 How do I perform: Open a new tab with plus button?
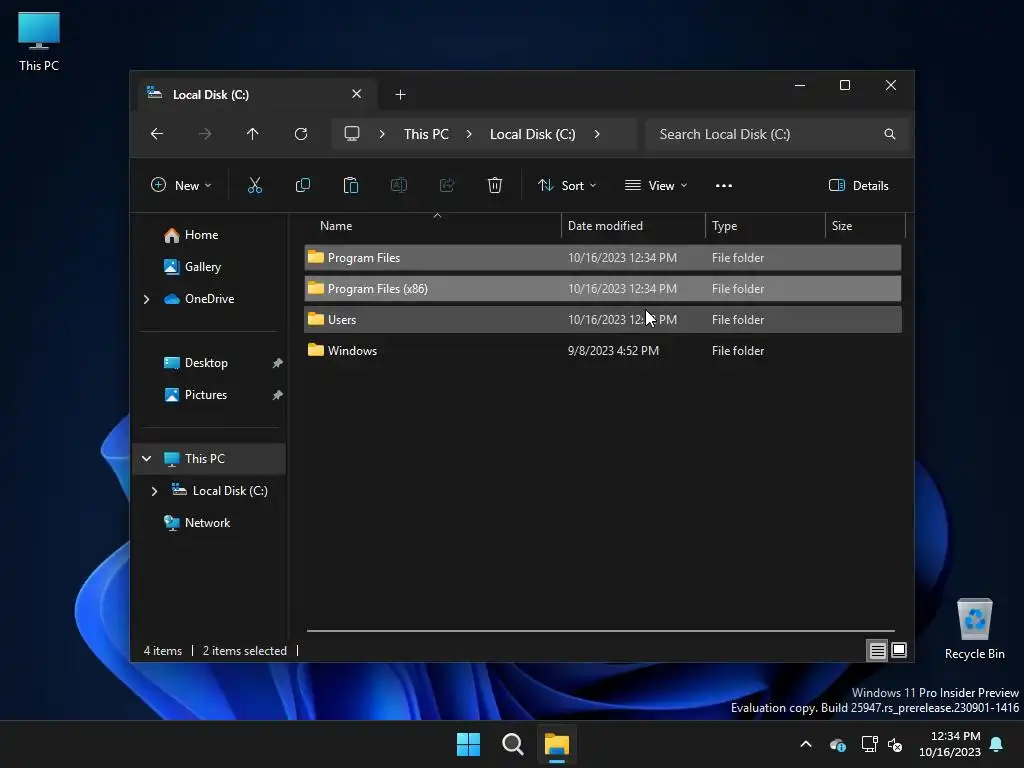[400, 95]
